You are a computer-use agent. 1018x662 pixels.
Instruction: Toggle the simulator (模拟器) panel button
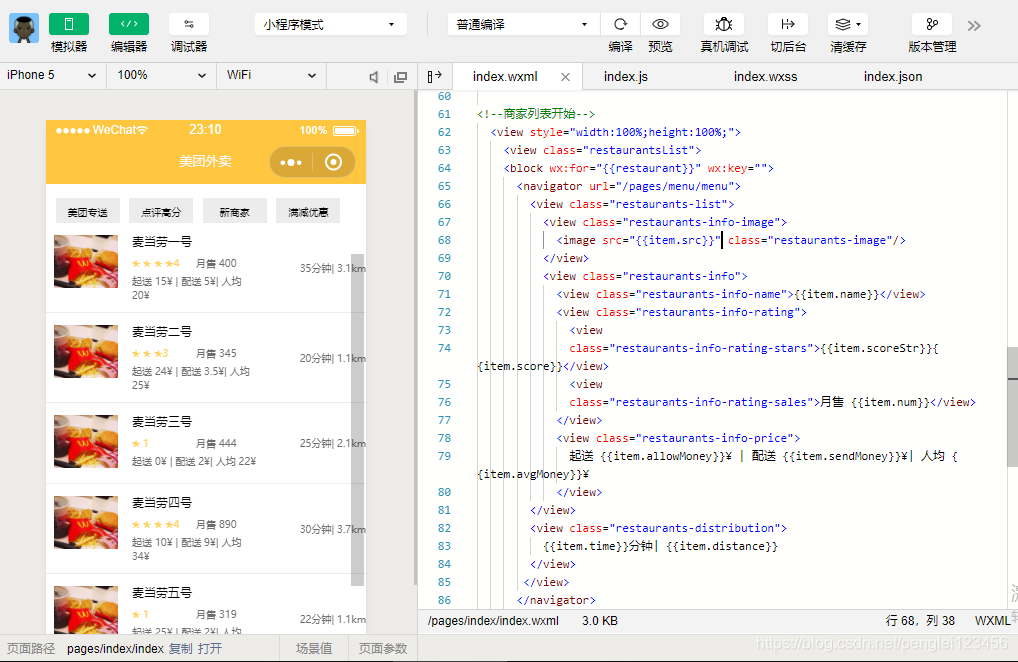[x=69, y=25]
